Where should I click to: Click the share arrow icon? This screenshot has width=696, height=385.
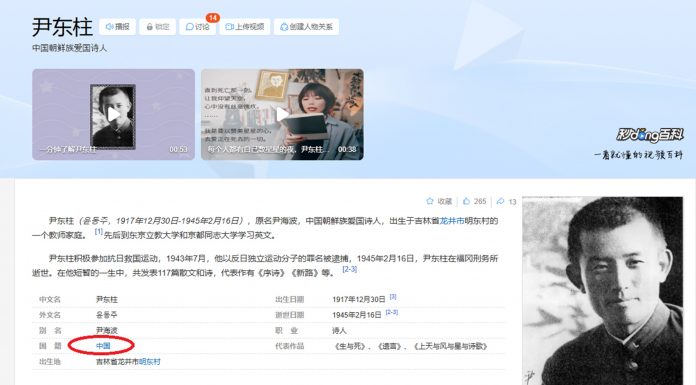(500, 201)
